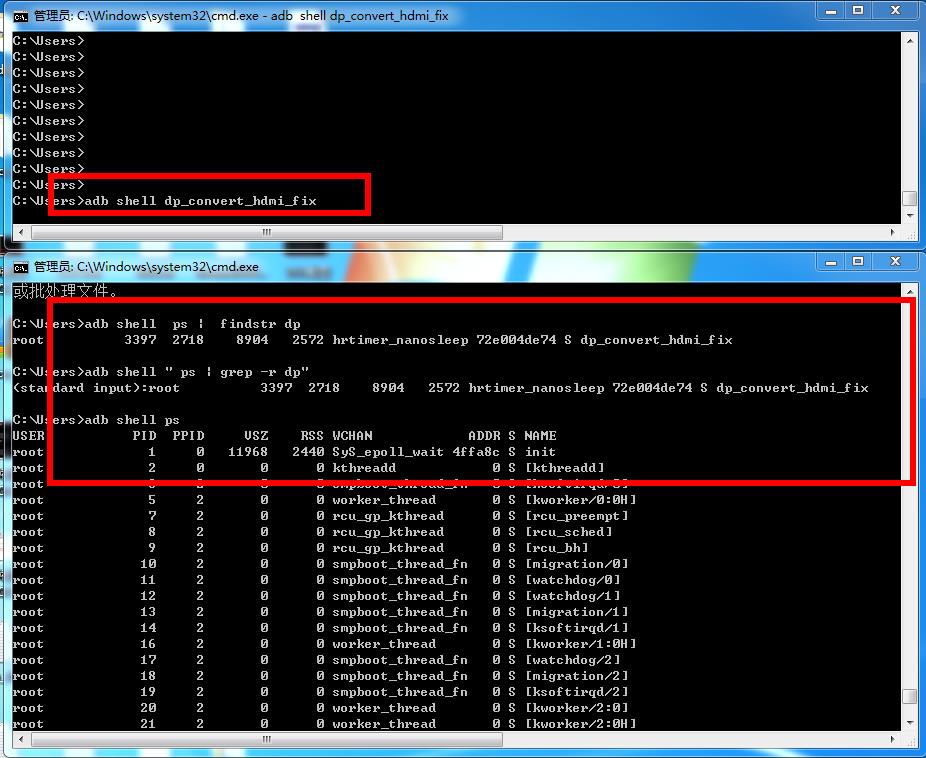Minimize the bottom cmd window
Viewport: 926px width, 758px height.
coord(832,264)
